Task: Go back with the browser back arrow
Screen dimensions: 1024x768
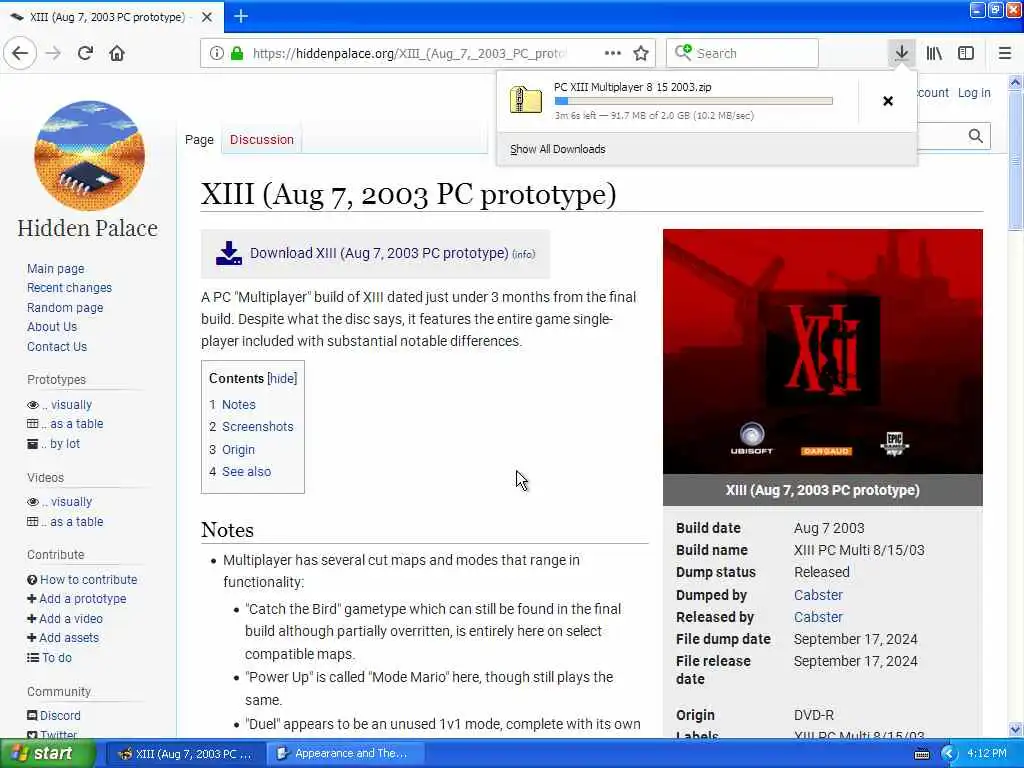Action: tap(20, 53)
